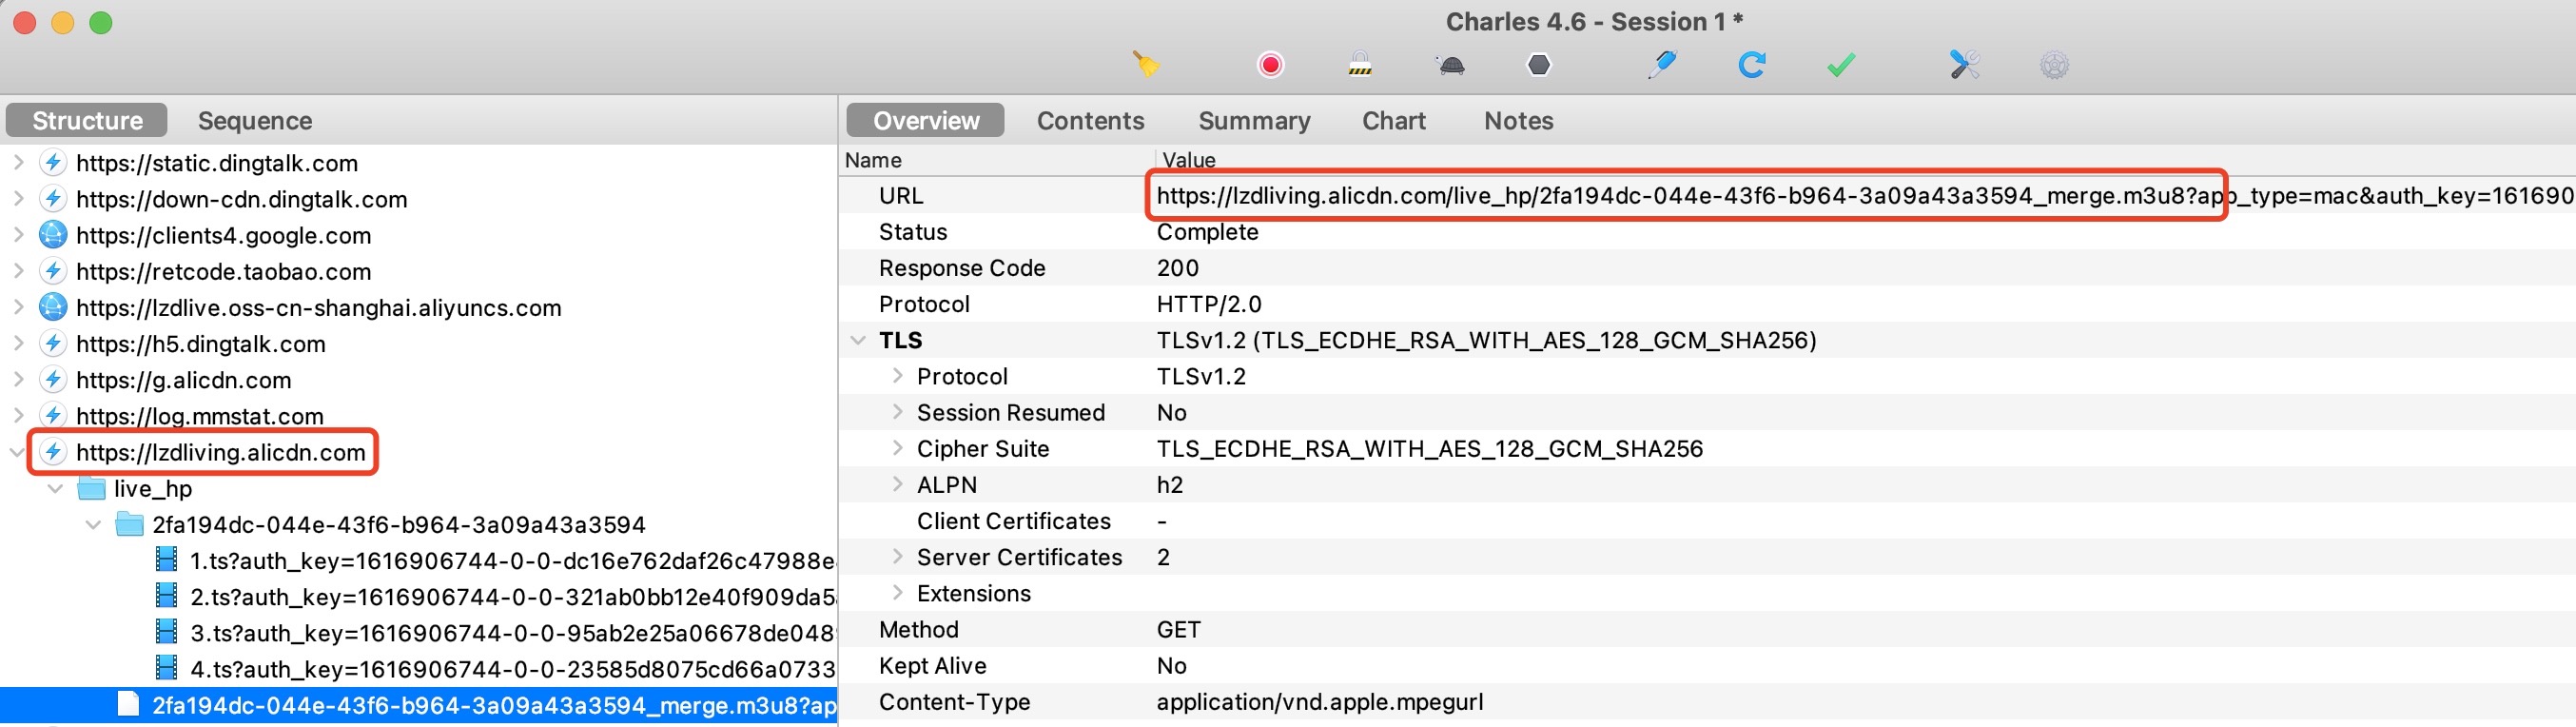
Task: Expand the Server Certificates row
Action: (x=897, y=557)
